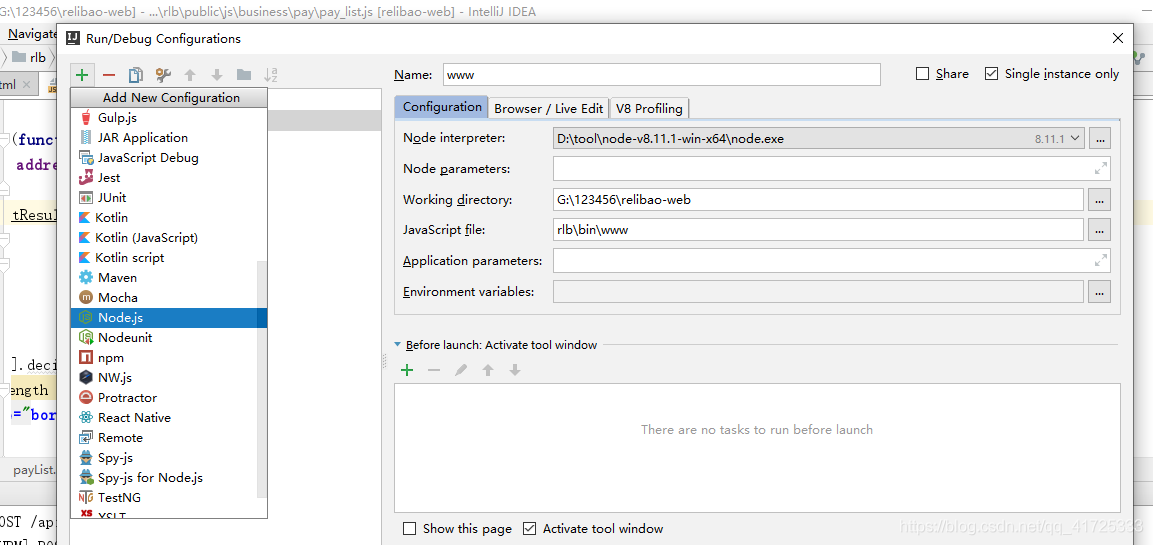Open the Node interpreter dropdown
Viewport: 1153px width, 545px height.
[x=1075, y=139]
